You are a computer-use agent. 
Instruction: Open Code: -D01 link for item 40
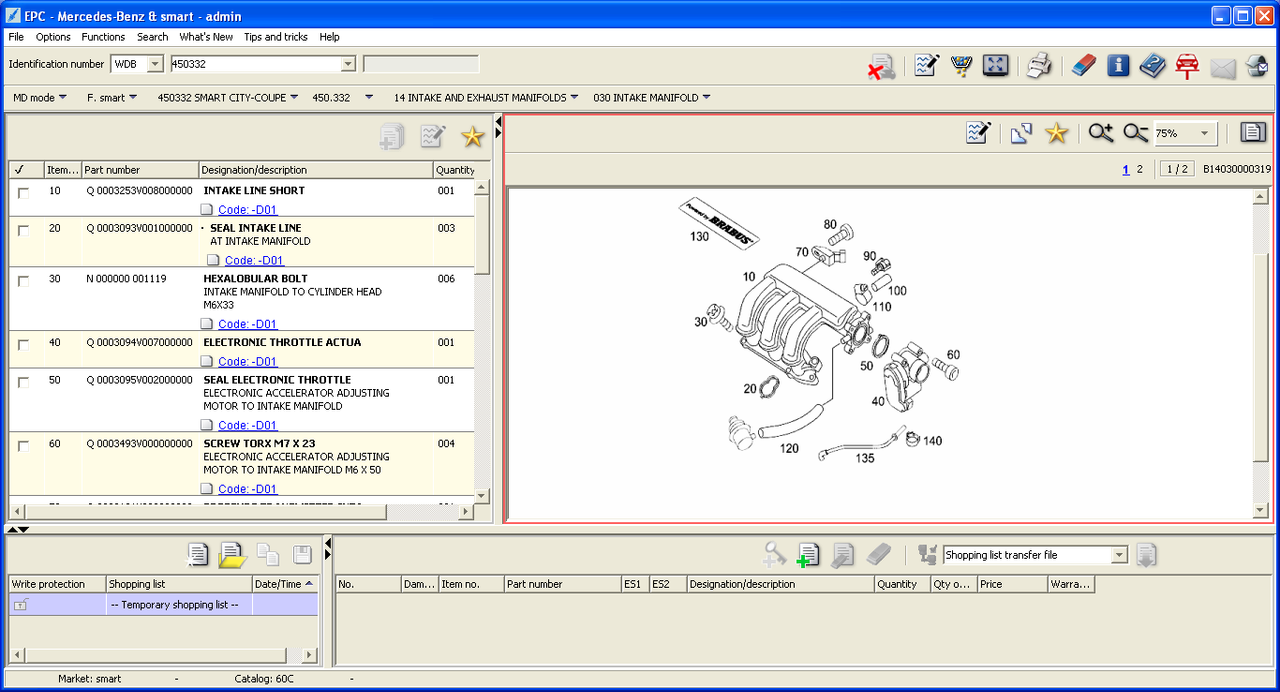(247, 362)
